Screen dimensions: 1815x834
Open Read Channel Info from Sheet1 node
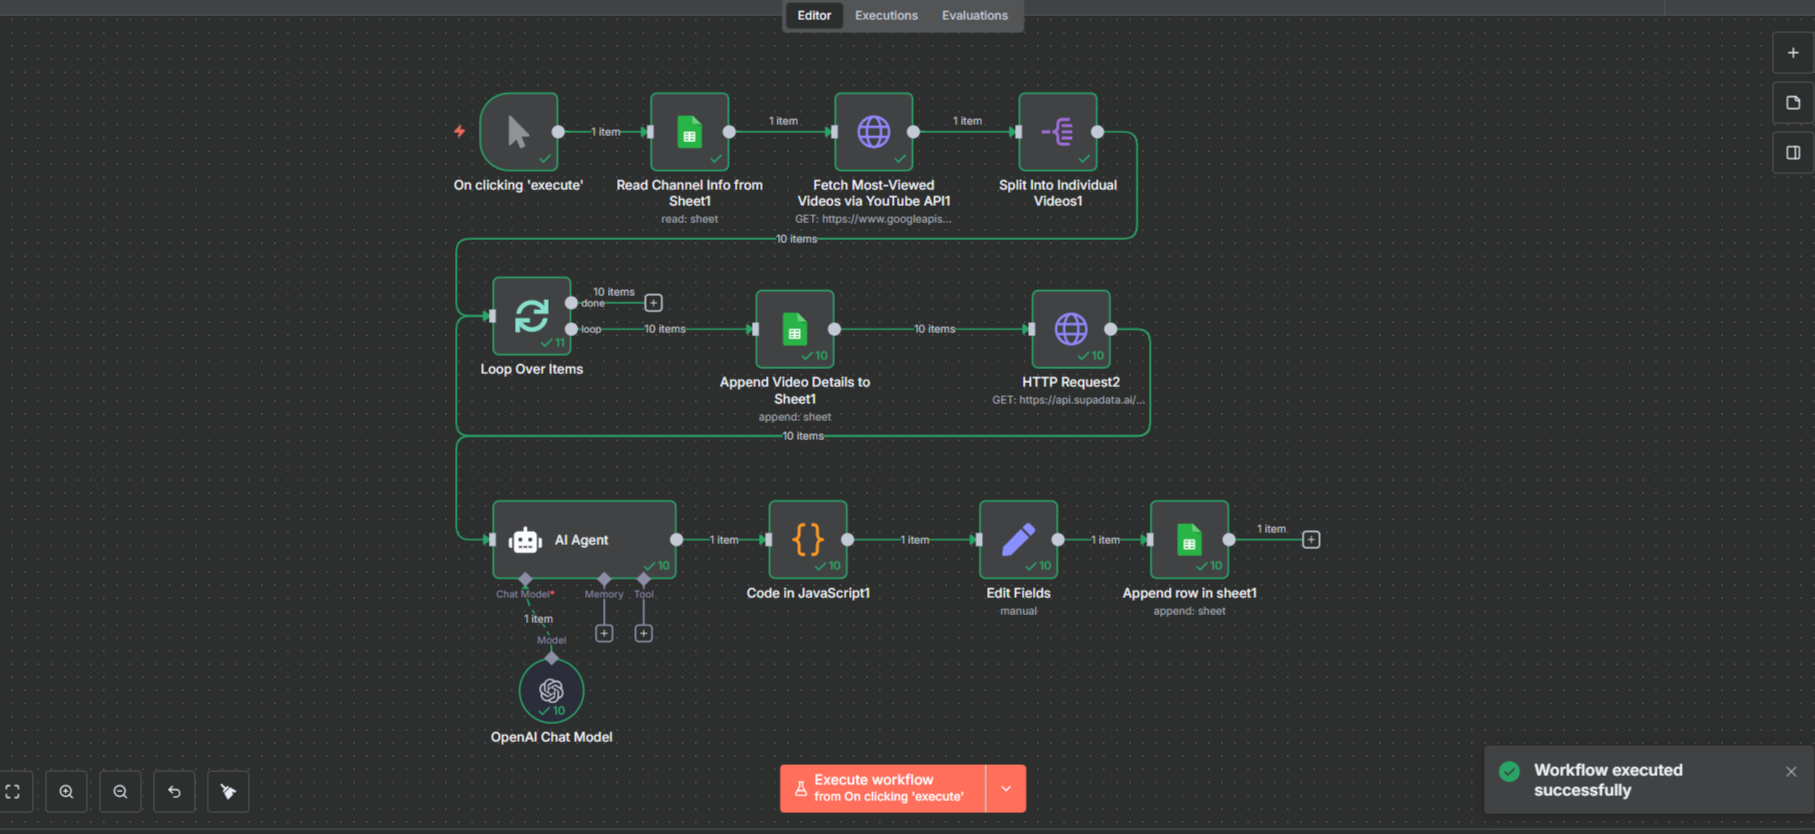point(689,132)
